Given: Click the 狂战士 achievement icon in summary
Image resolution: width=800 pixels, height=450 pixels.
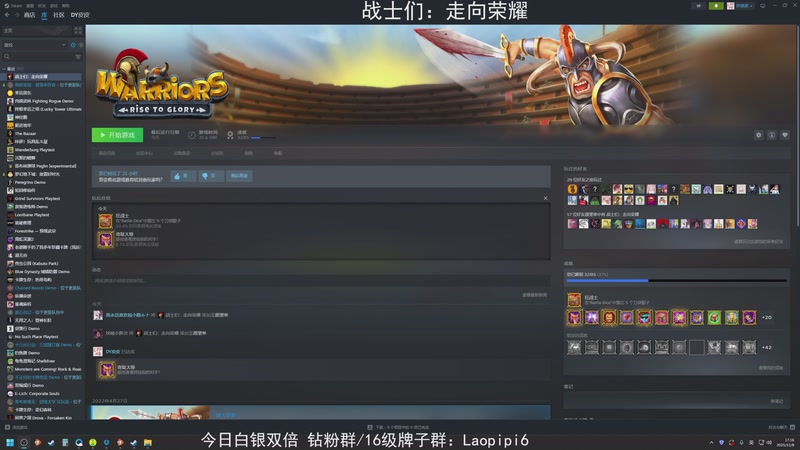Looking at the screenshot, I should tap(105, 221).
